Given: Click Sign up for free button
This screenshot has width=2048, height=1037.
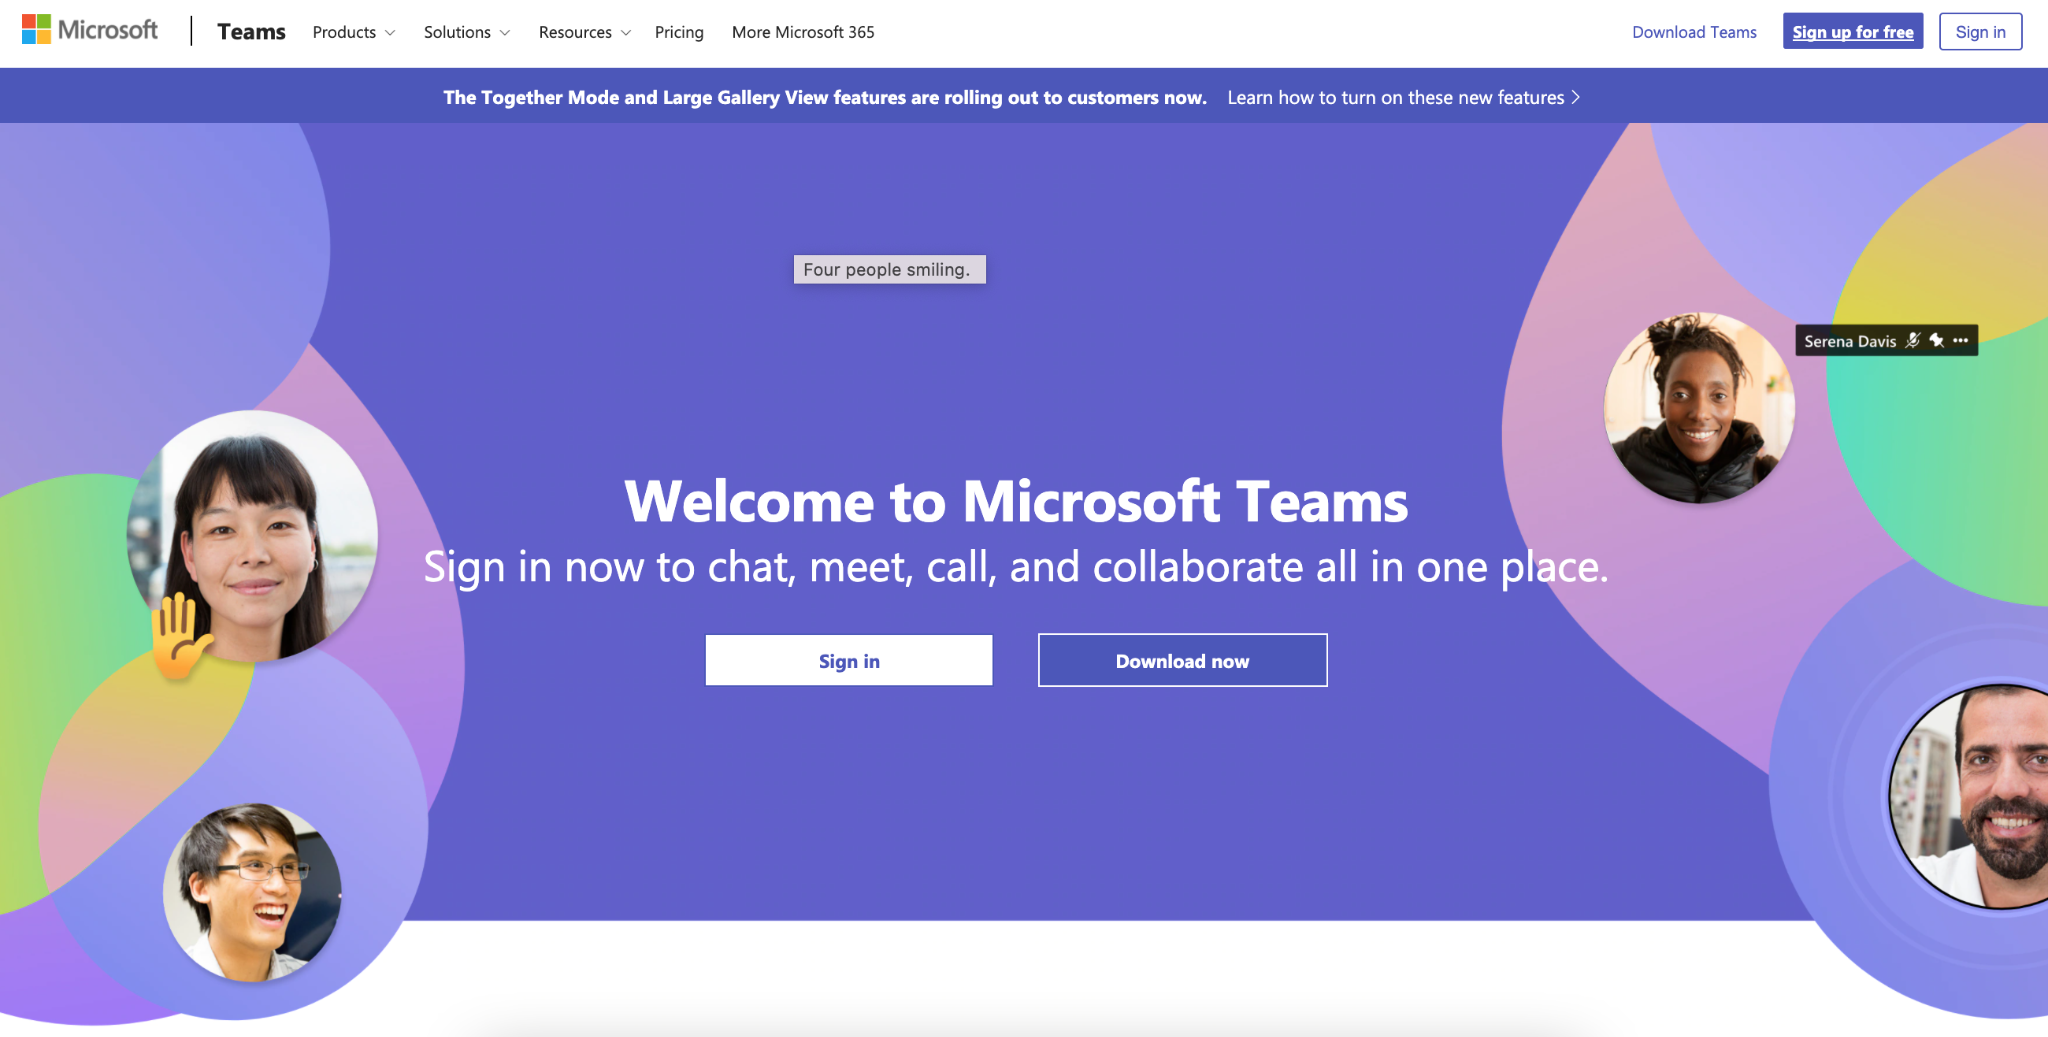Looking at the screenshot, I should pos(1853,32).
